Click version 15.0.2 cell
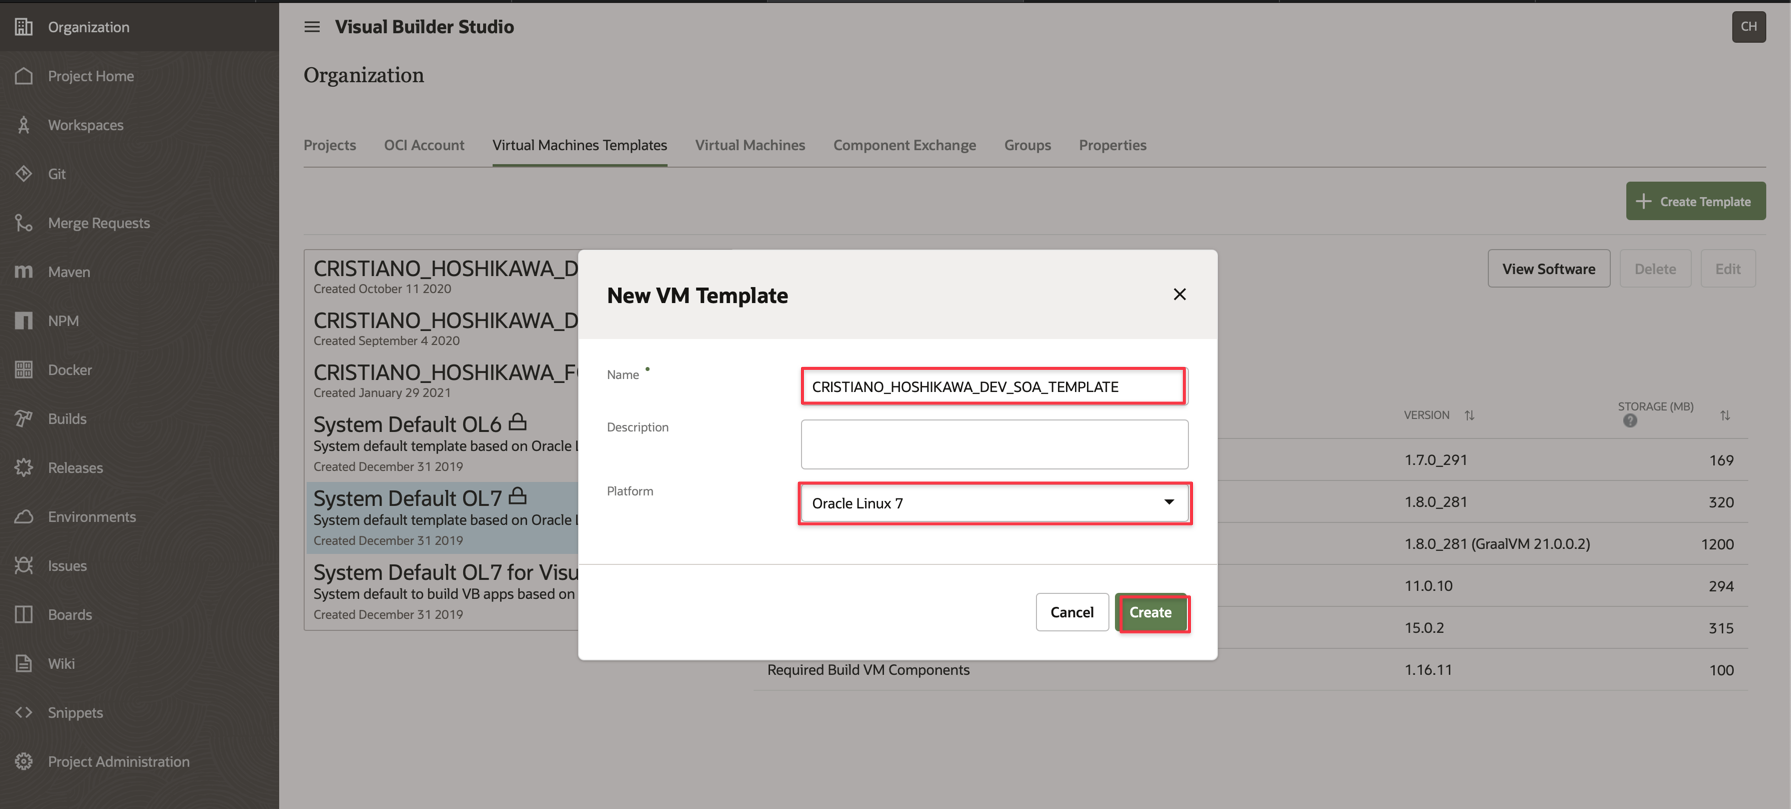The height and width of the screenshot is (809, 1791). point(1424,628)
